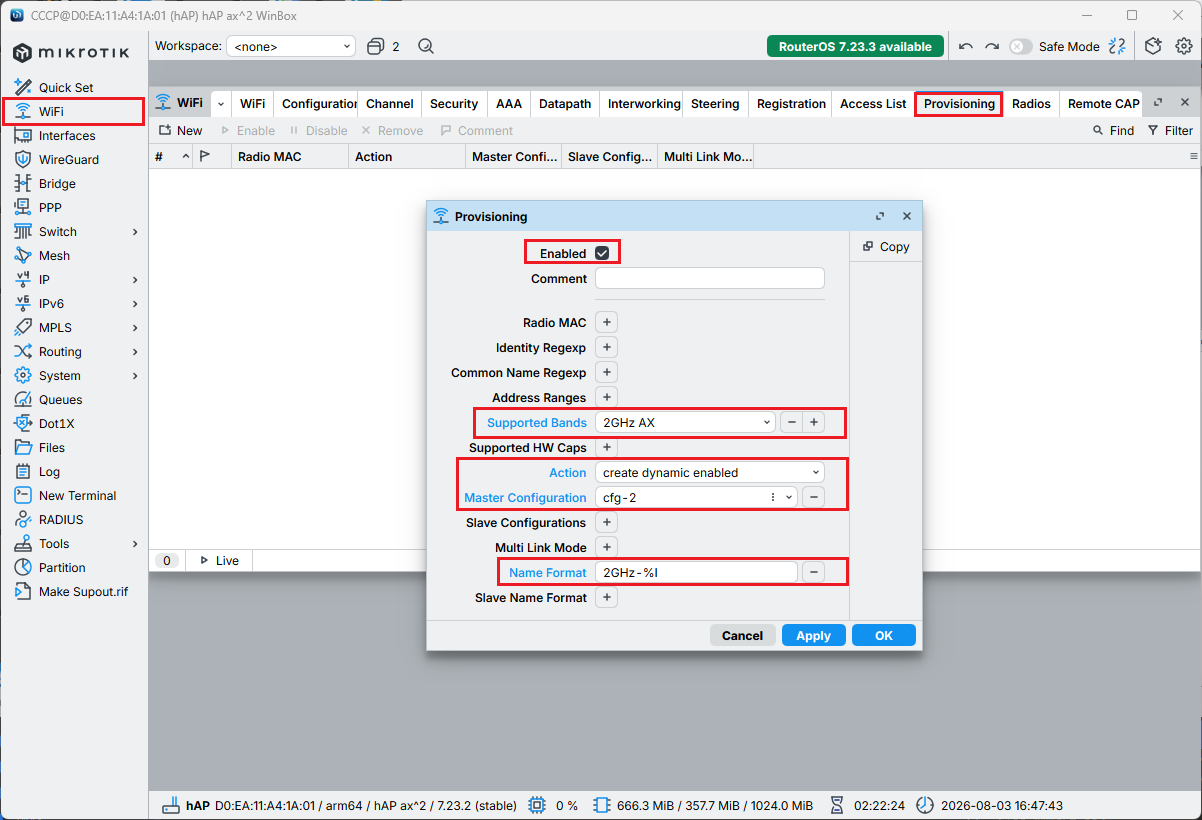Open Interfaces in sidebar

tap(67, 136)
